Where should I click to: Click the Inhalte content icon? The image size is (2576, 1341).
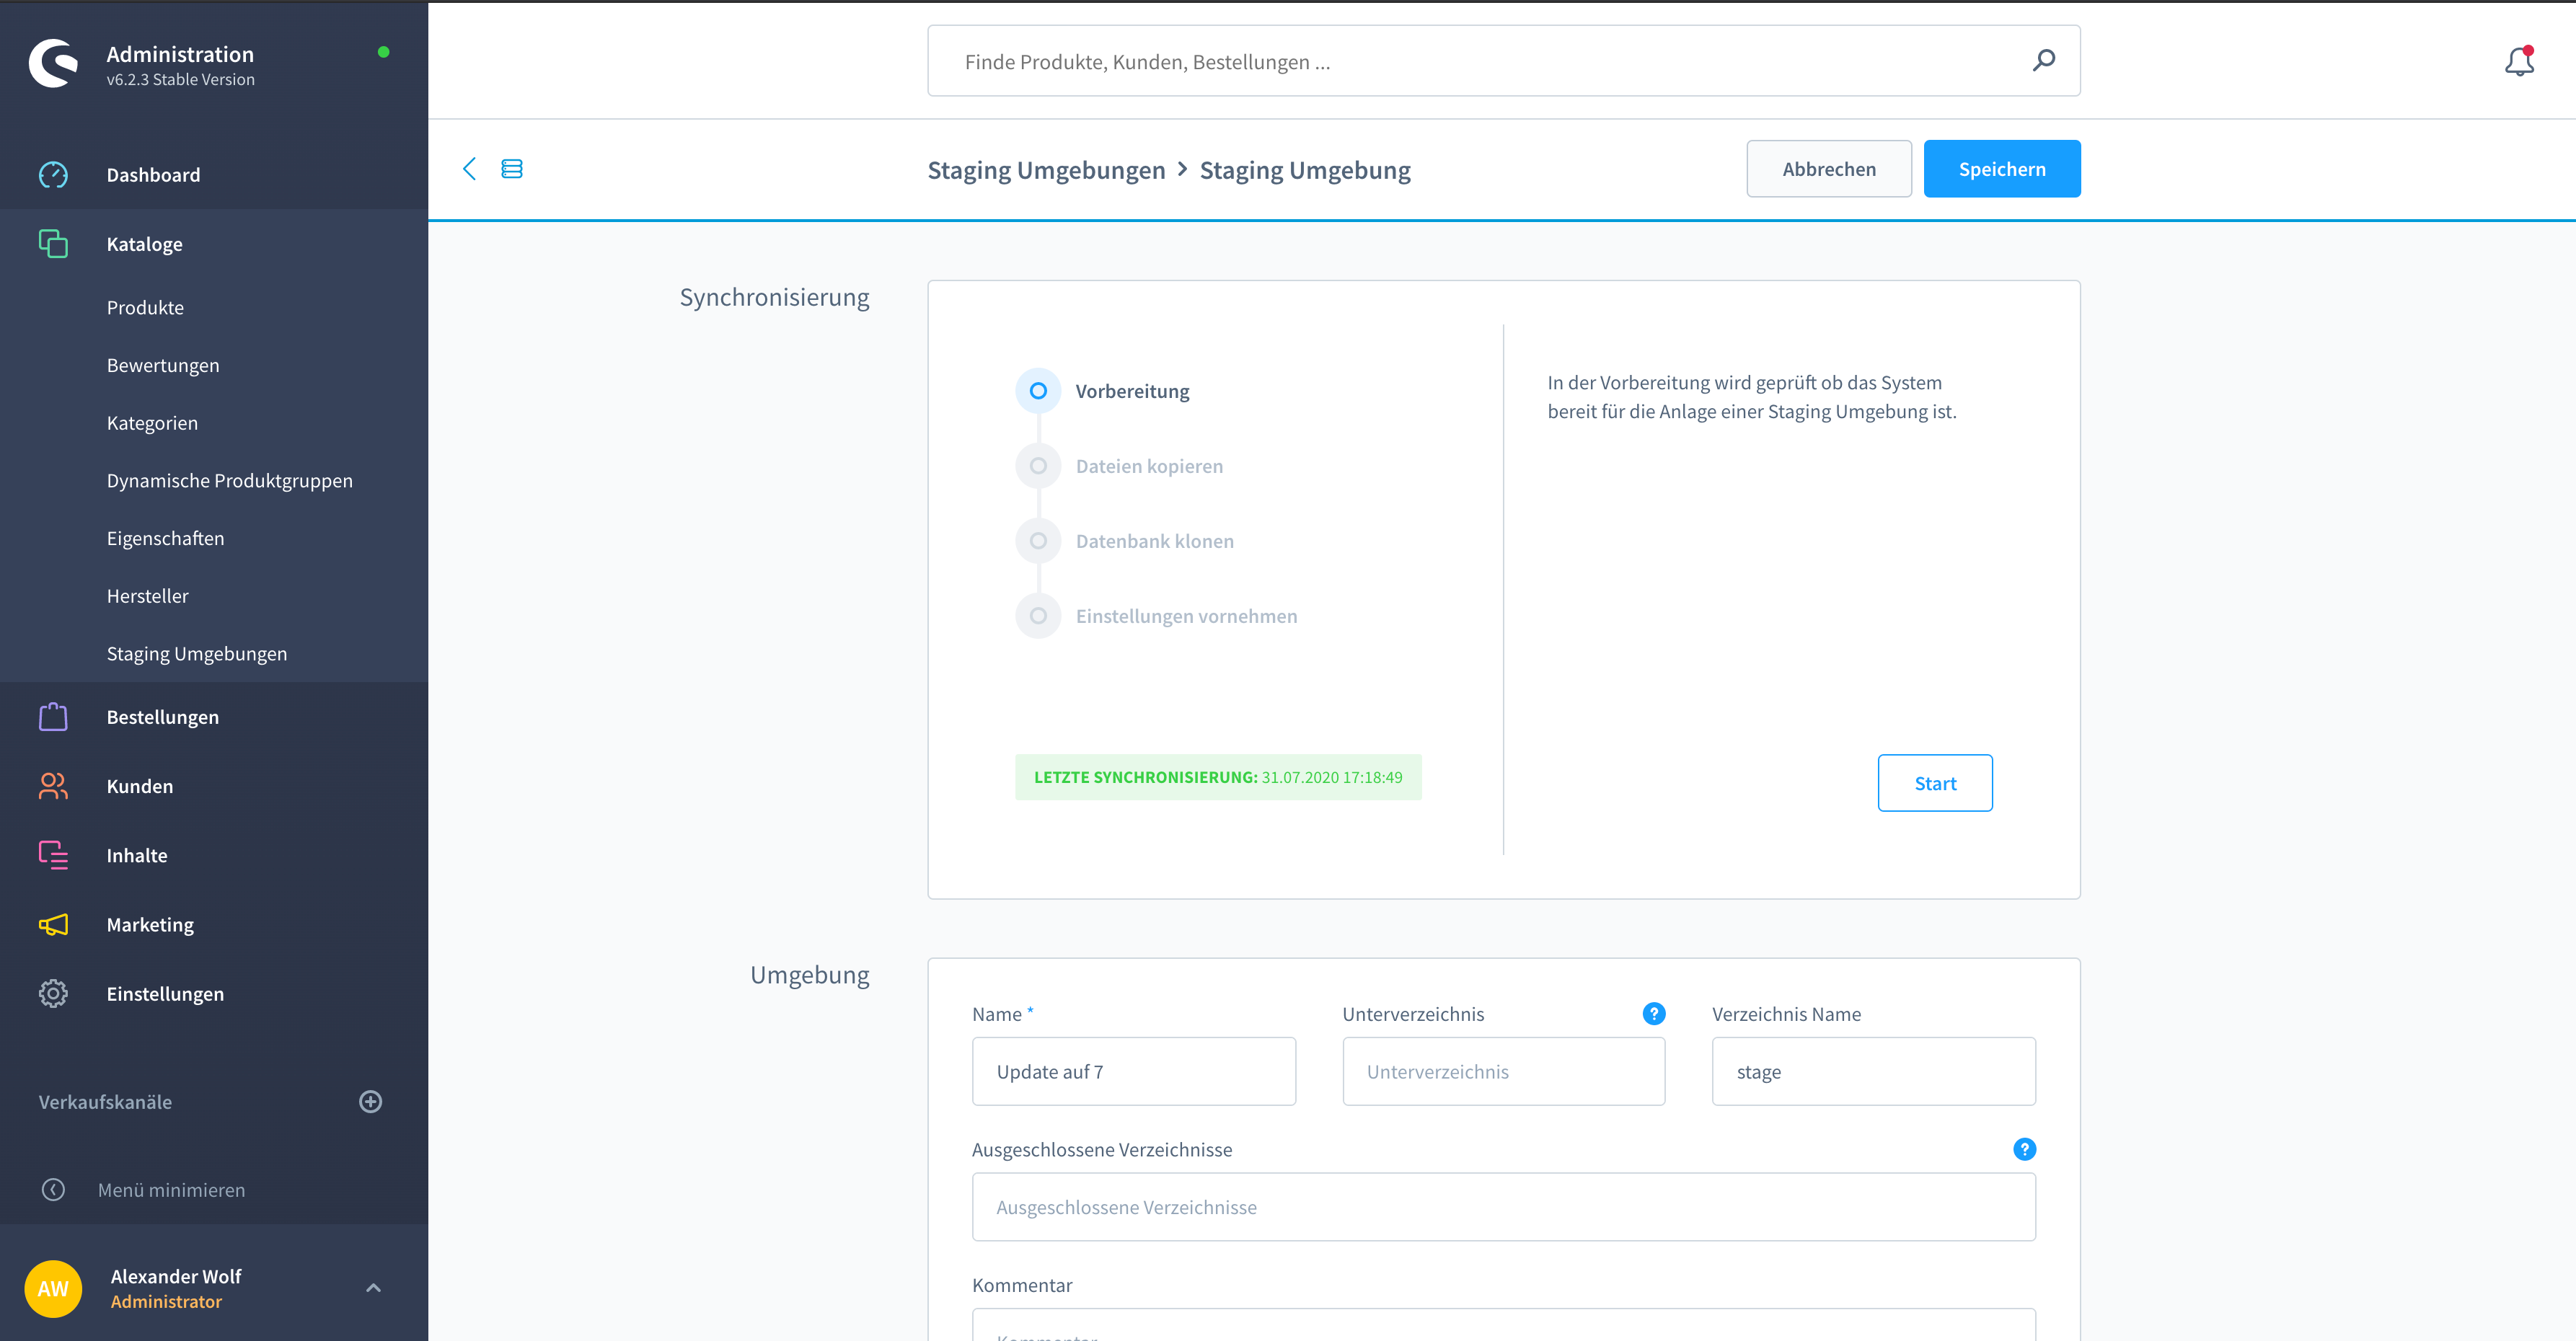tap(53, 855)
